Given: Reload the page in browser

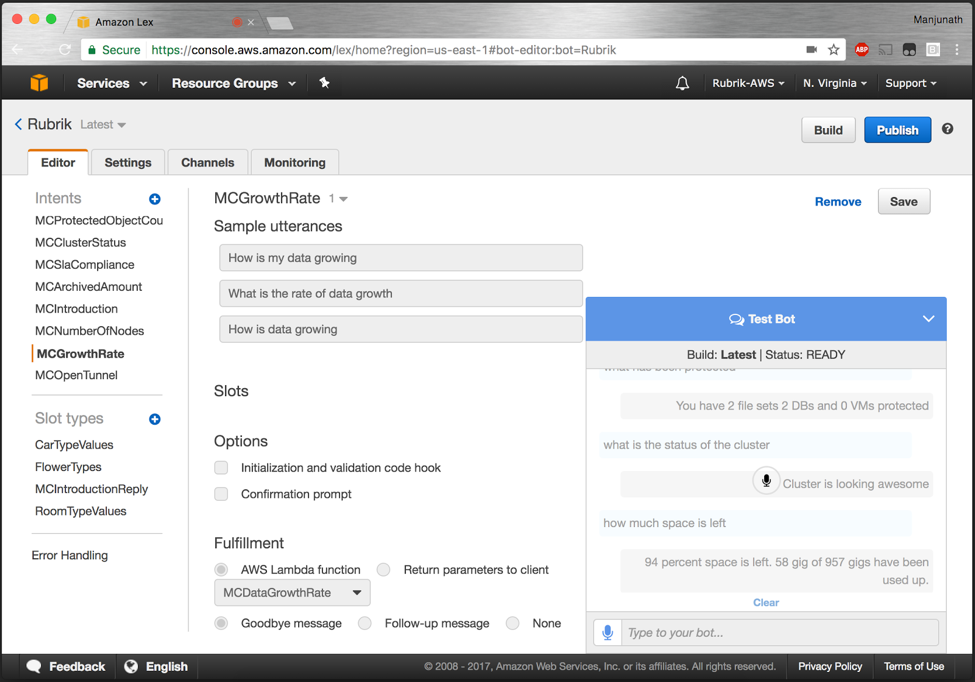Looking at the screenshot, I should coord(65,50).
